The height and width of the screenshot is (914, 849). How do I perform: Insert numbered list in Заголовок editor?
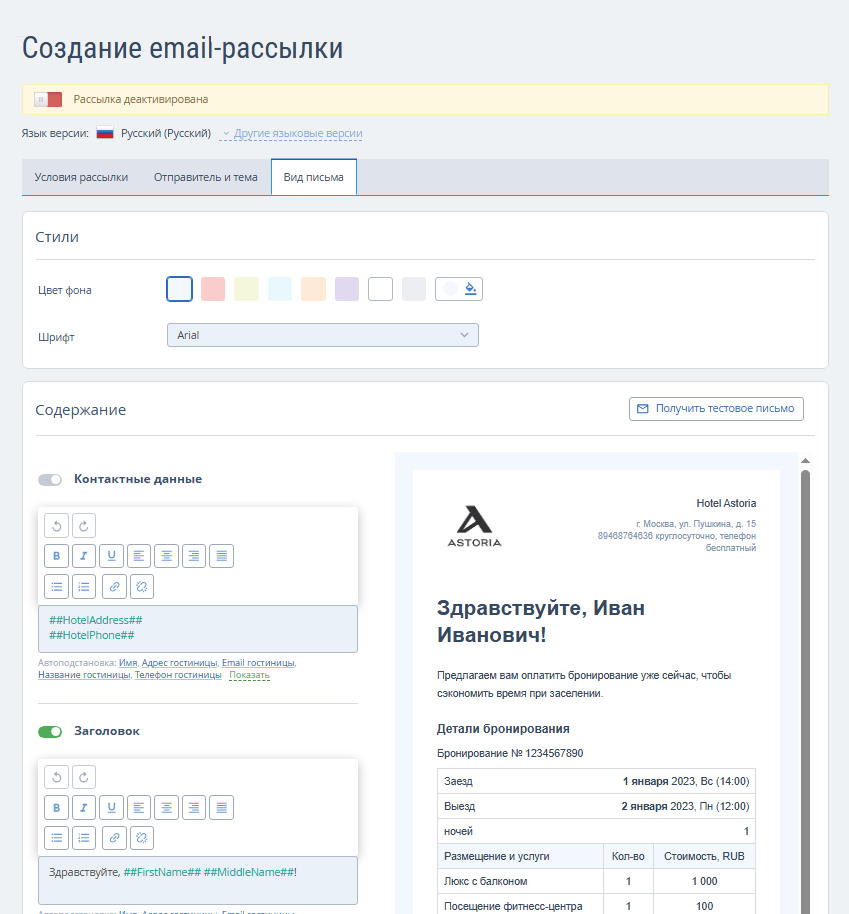click(84, 838)
